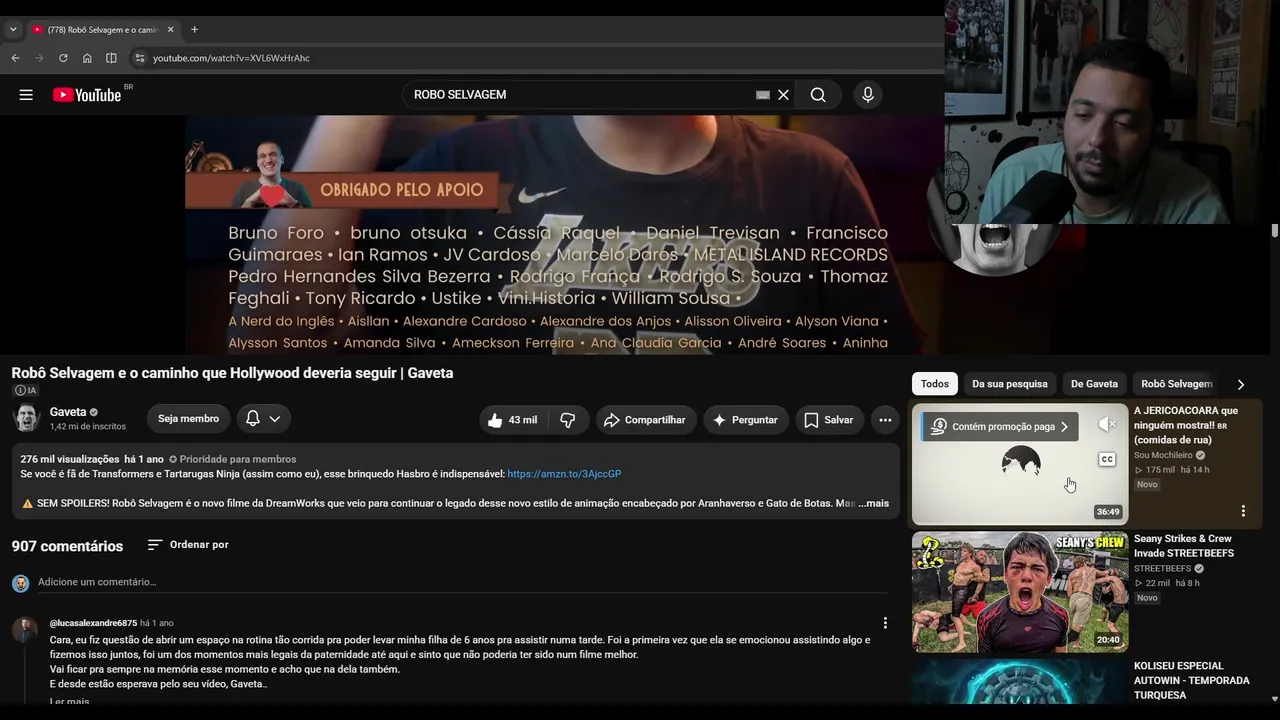The width and height of the screenshot is (1280, 720).
Task: Select the De Gaveta chip
Action: (x=1094, y=384)
